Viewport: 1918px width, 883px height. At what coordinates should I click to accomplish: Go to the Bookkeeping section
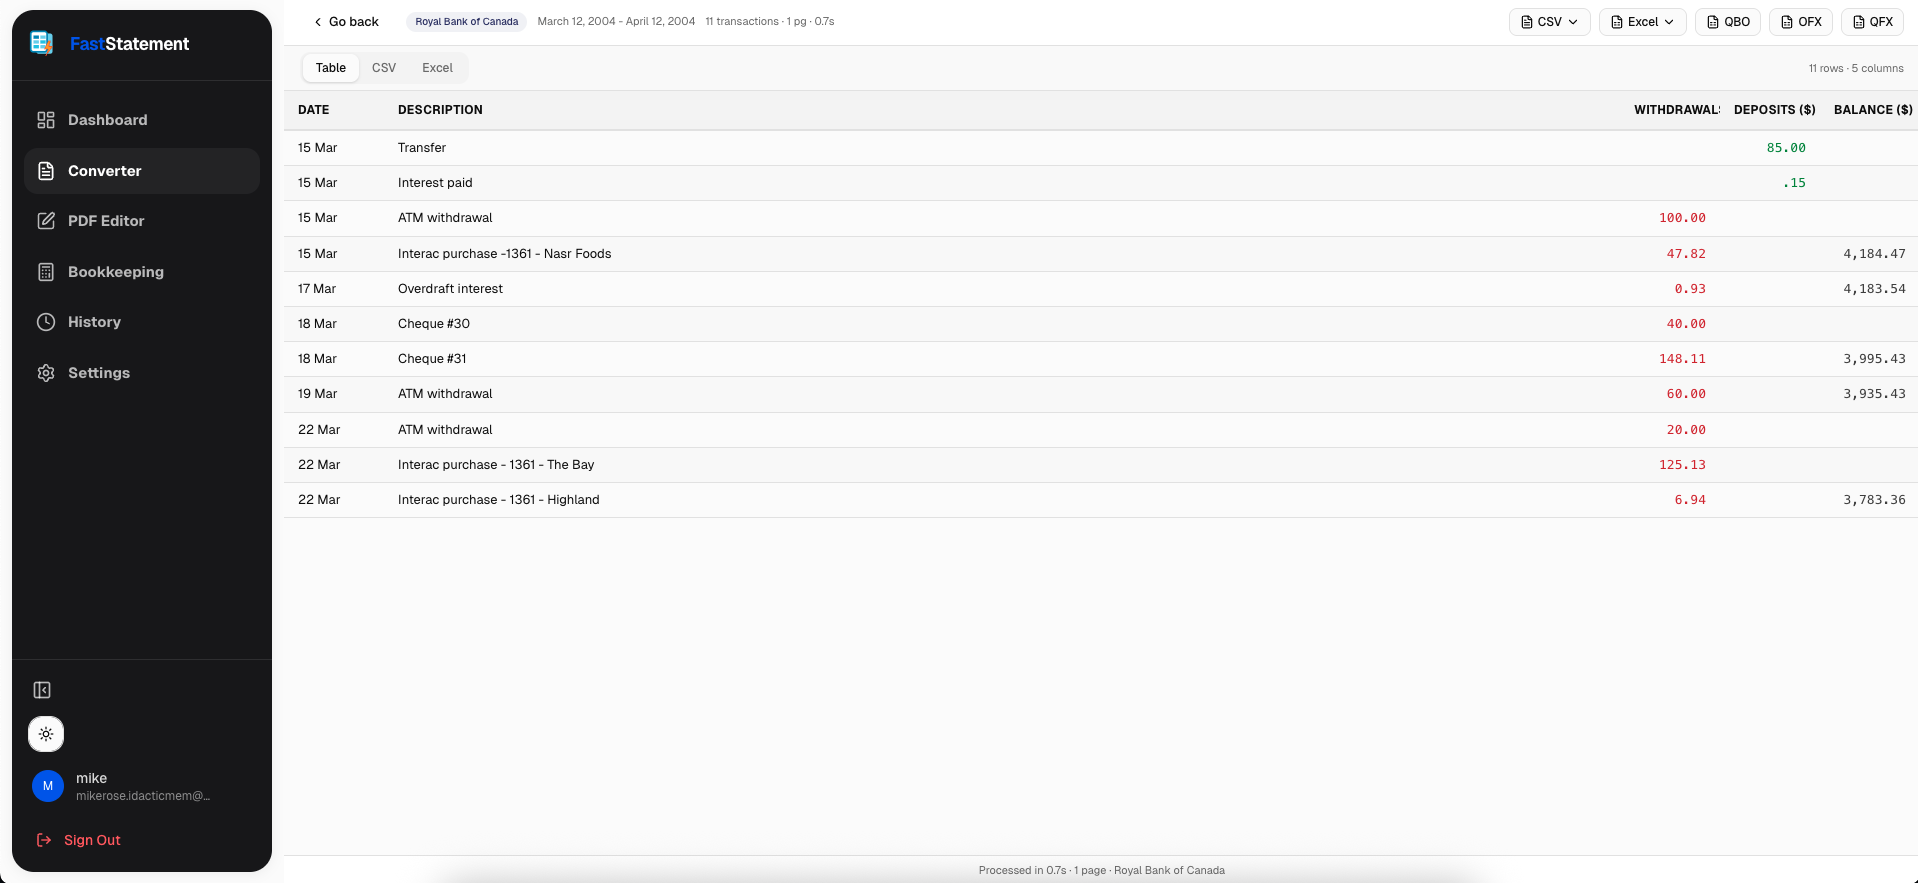115,272
